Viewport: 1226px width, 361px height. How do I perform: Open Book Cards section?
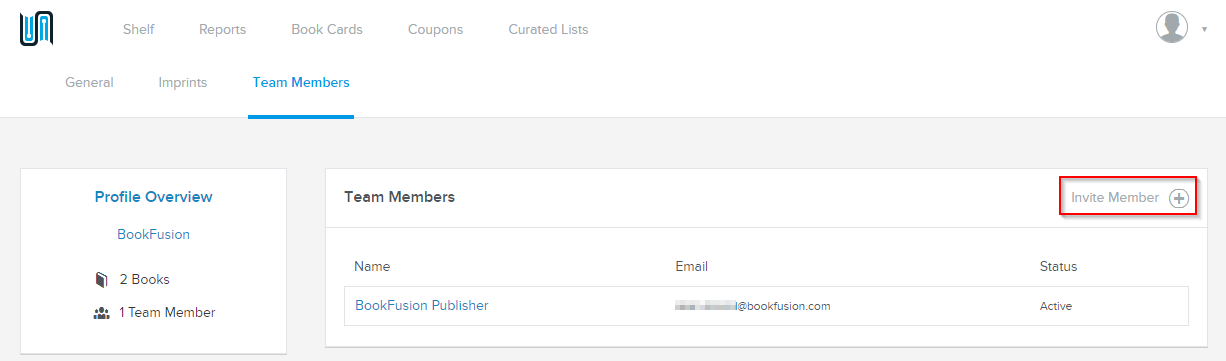click(327, 29)
